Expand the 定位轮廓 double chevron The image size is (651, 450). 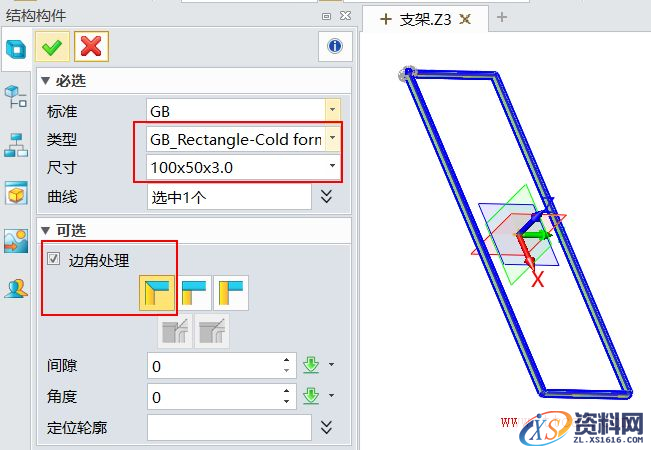(x=327, y=427)
